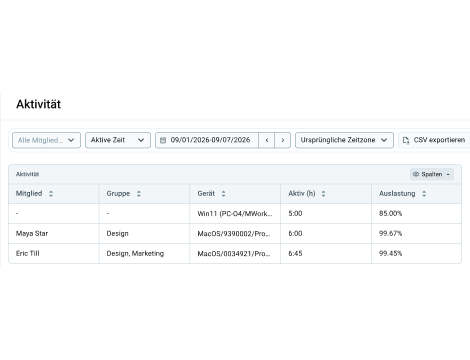Click the Gruppe column header label

point(118,193)
